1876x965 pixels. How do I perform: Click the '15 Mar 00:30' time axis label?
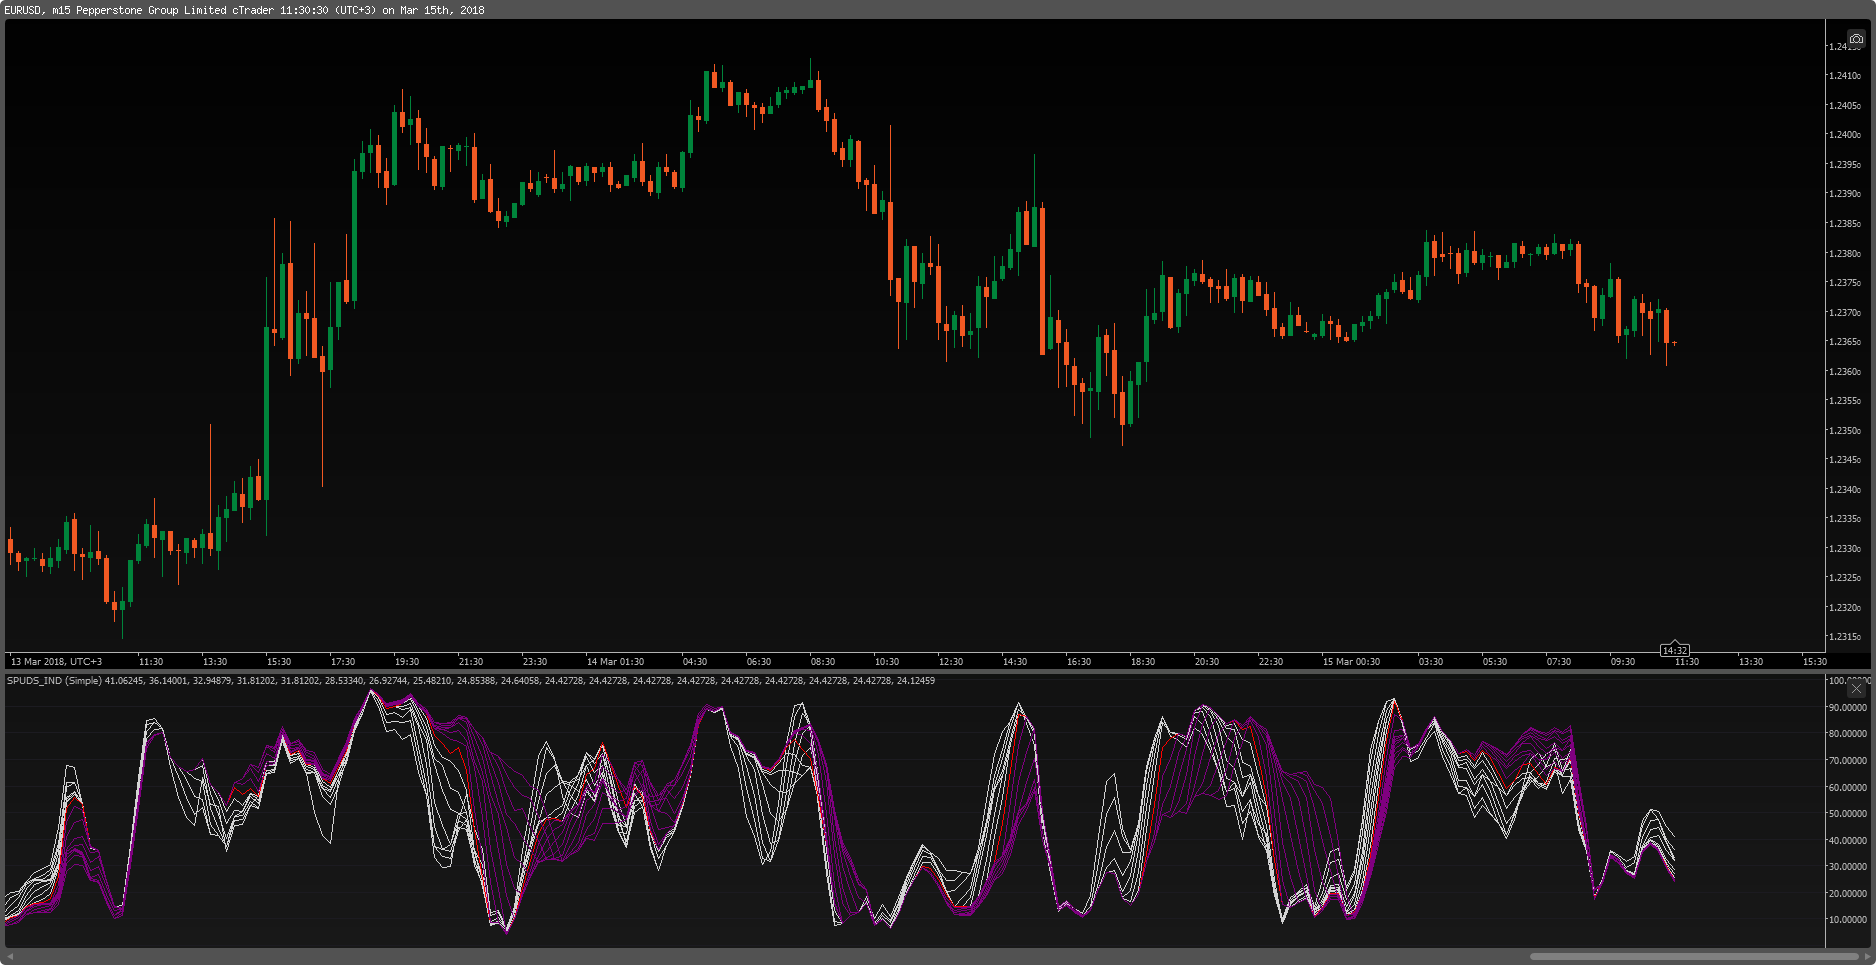pos(1351,662)
